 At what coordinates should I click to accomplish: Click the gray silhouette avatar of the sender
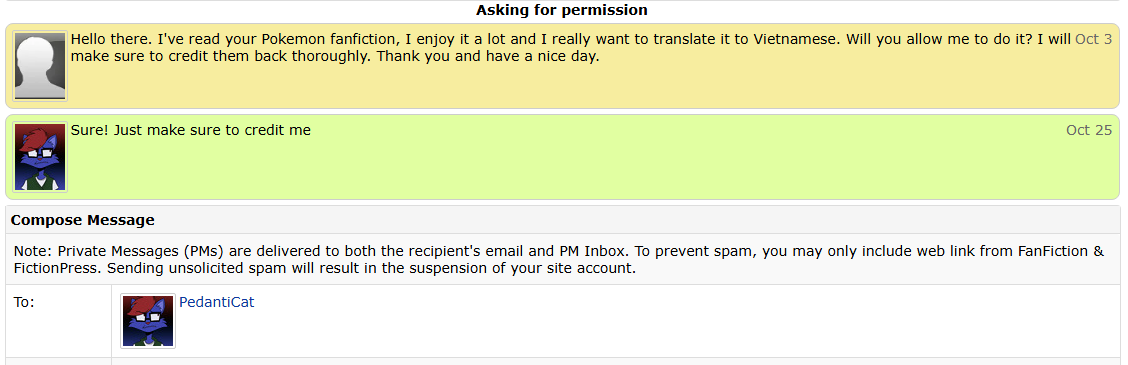pyautogui.click(x=40, y=66)
